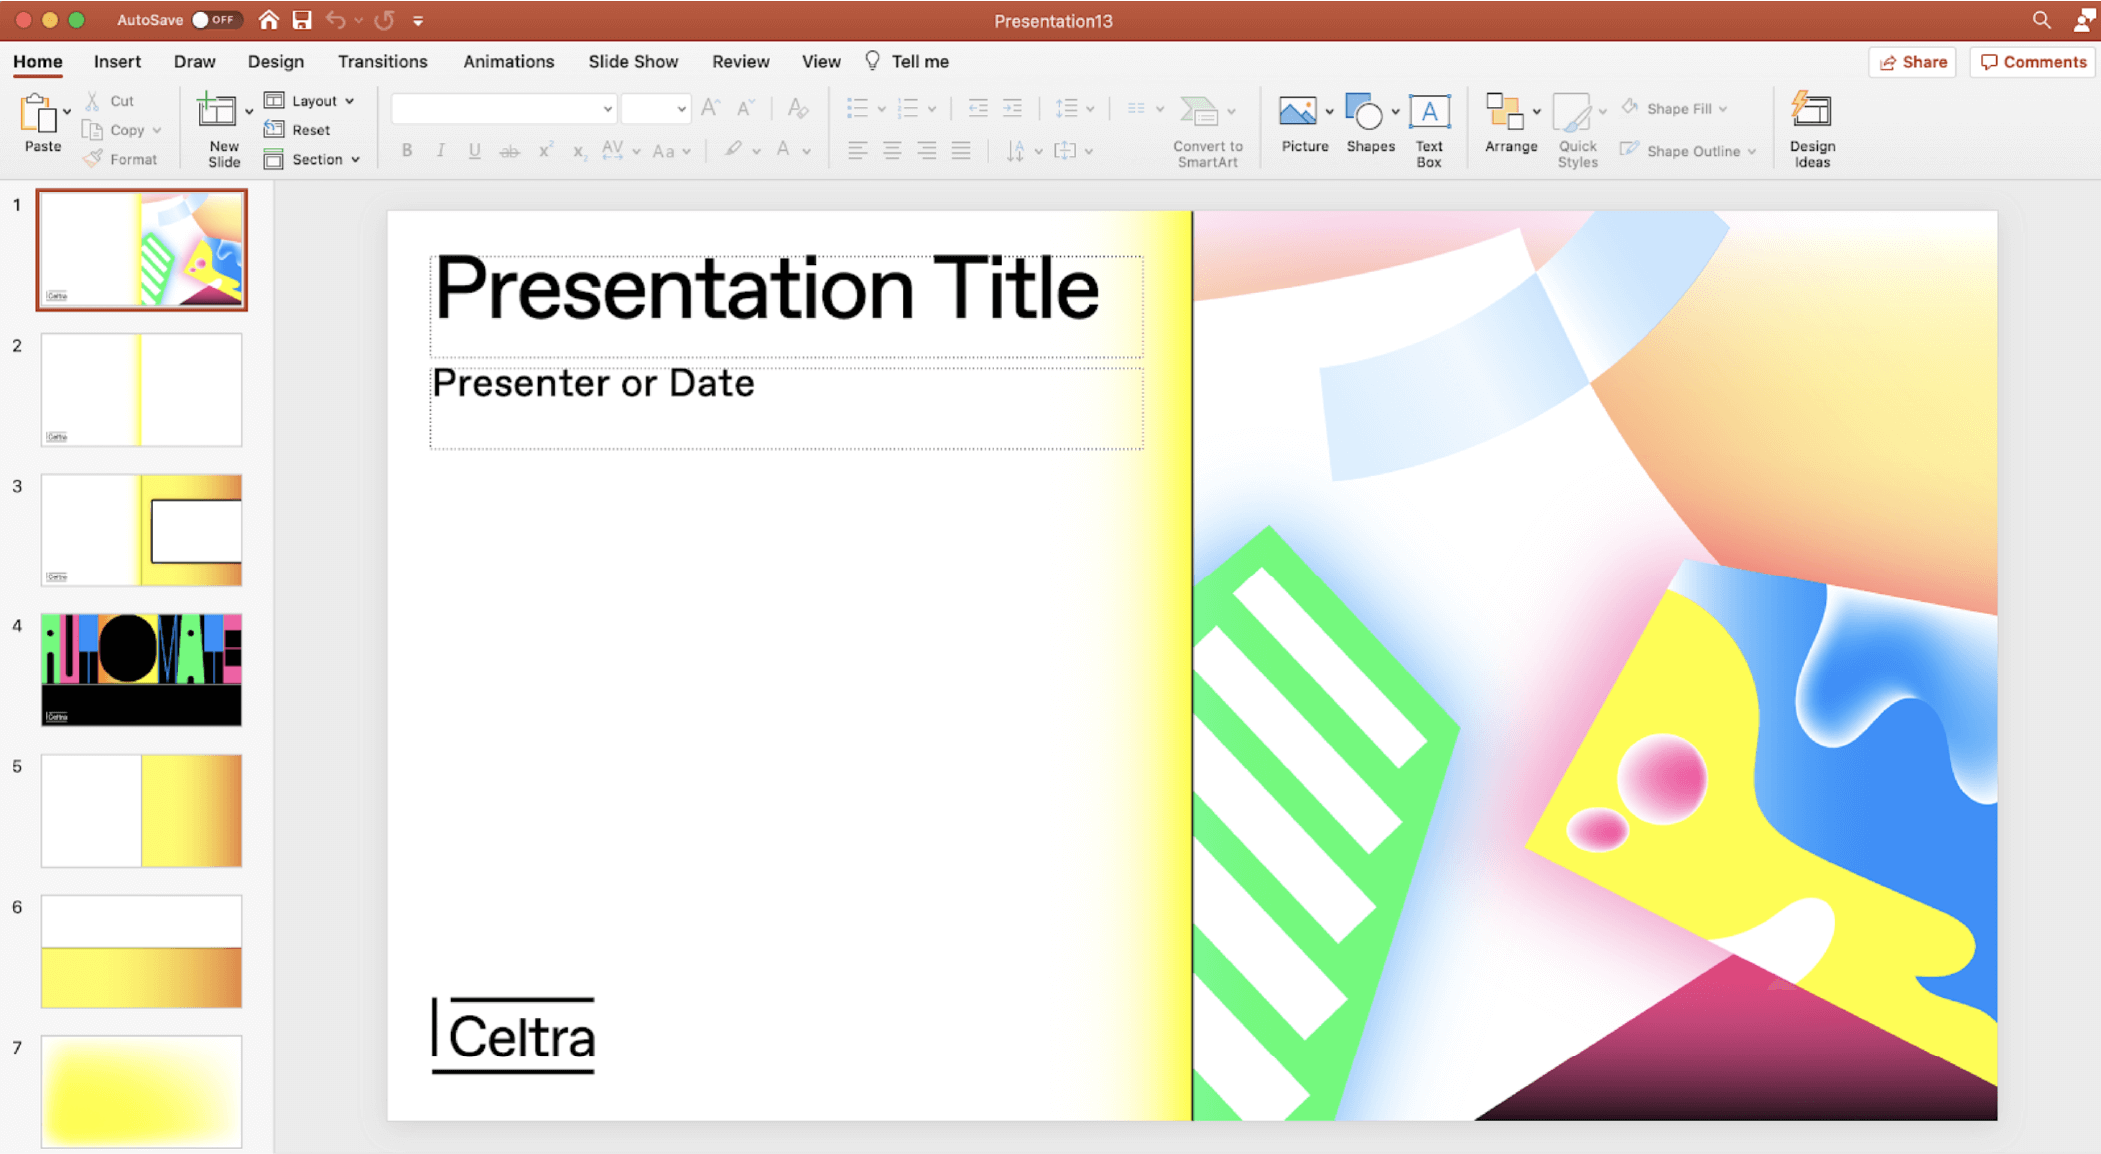Image resolution: width=2101 pixels, height=1154 pixels.
Task: Open the font name combo box
Action: (x=503, y=108)
